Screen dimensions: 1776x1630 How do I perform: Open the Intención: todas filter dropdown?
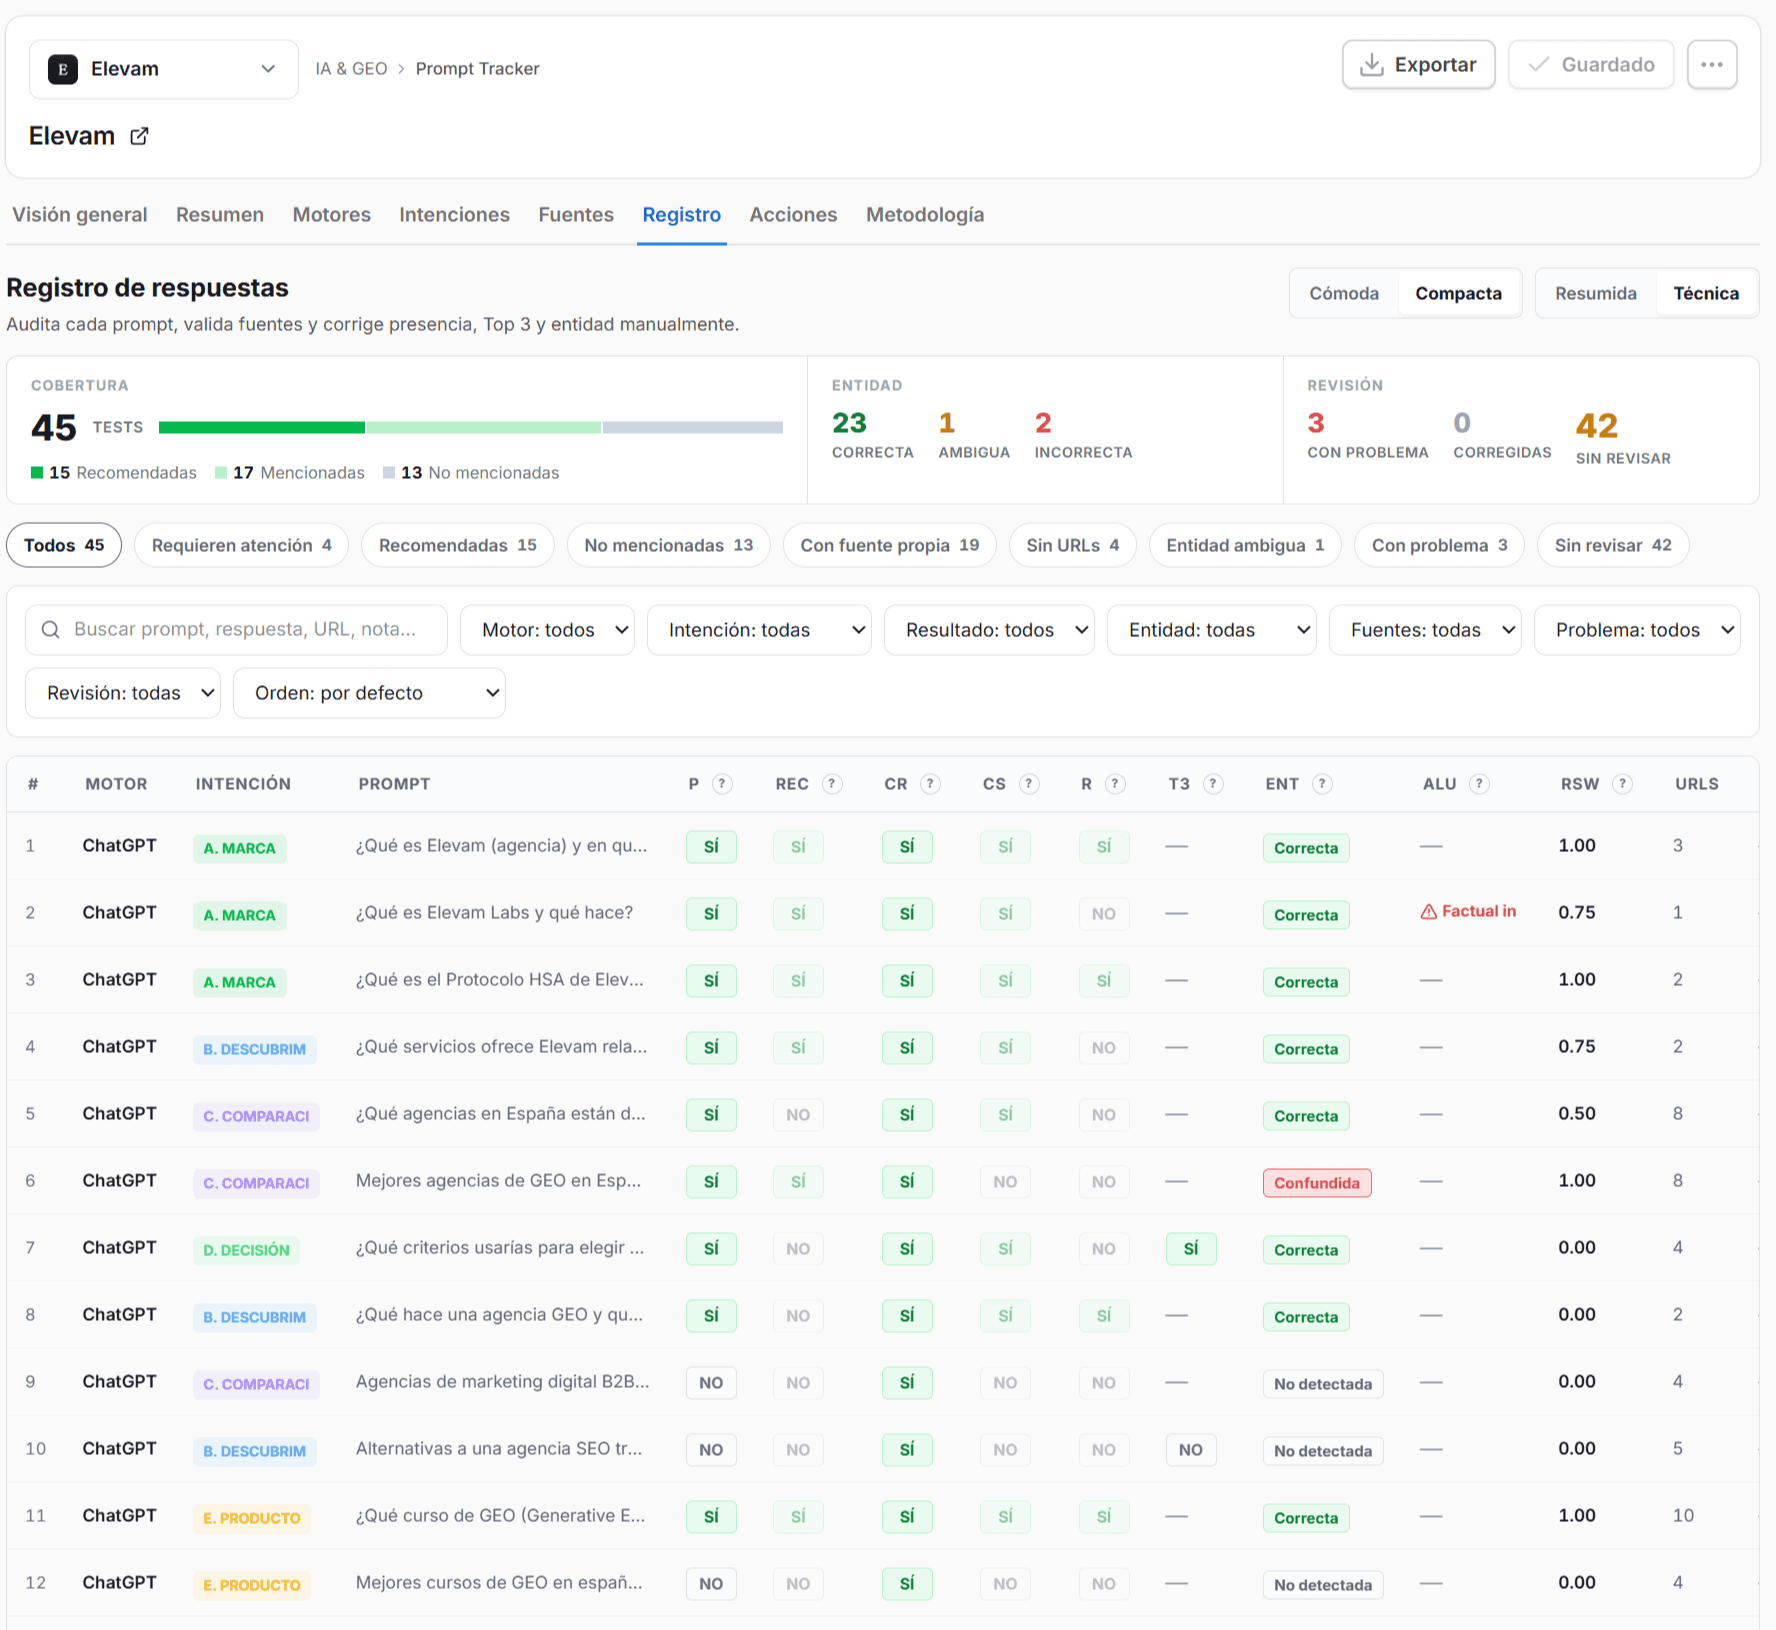759,630
